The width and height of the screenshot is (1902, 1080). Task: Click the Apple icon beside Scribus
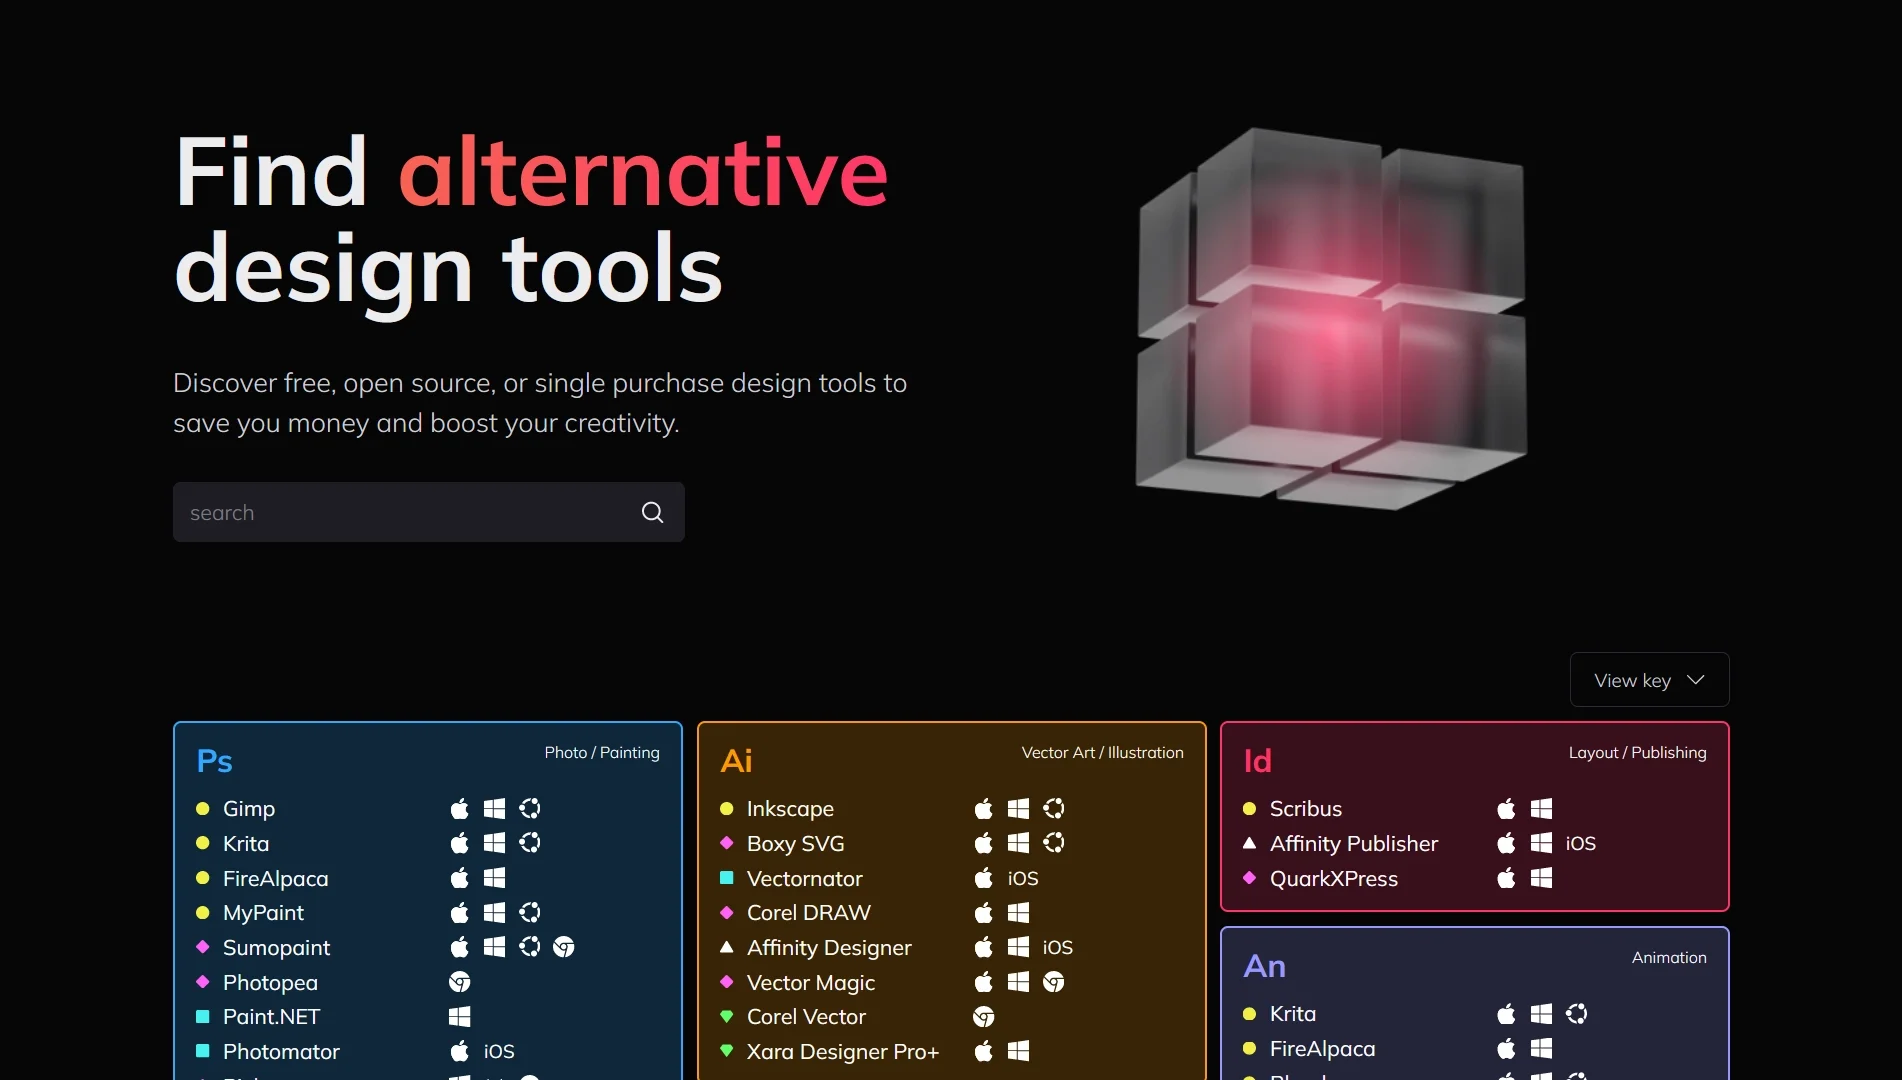[x=1506, y=808]
